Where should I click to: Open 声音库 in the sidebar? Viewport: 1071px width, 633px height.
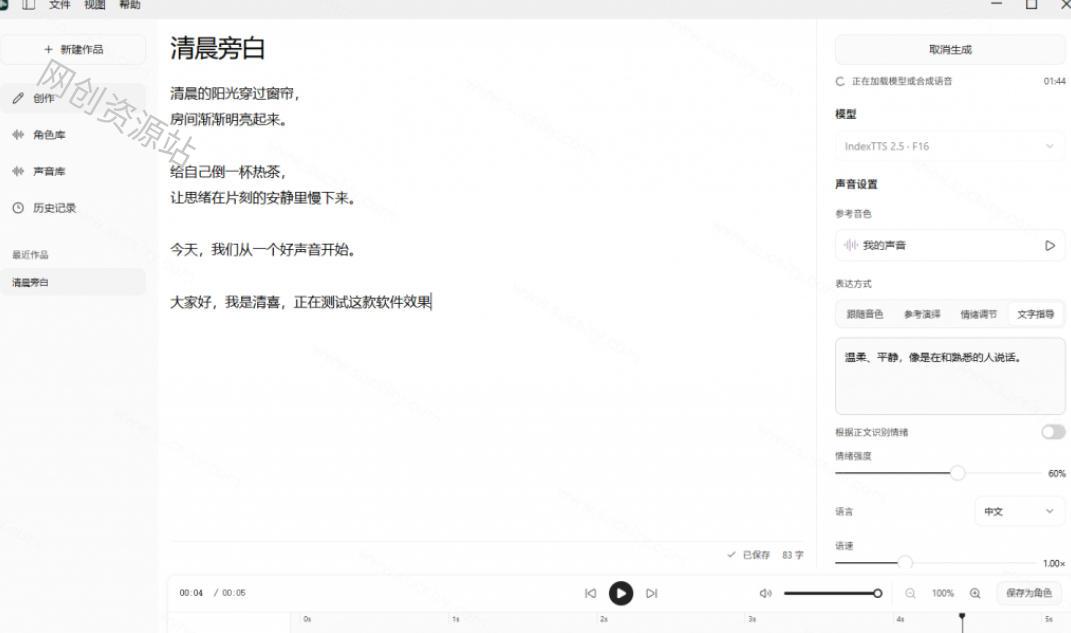[73, 171]
